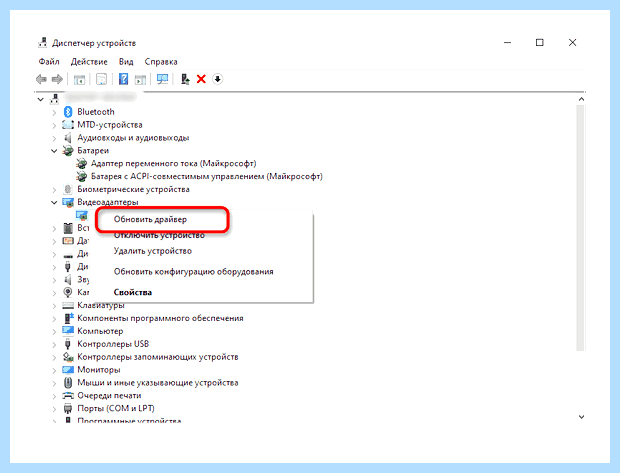Click the keyboards category icon
This screenshot has height=473, width=620.
pyautogui.click(x=68, y=305)
